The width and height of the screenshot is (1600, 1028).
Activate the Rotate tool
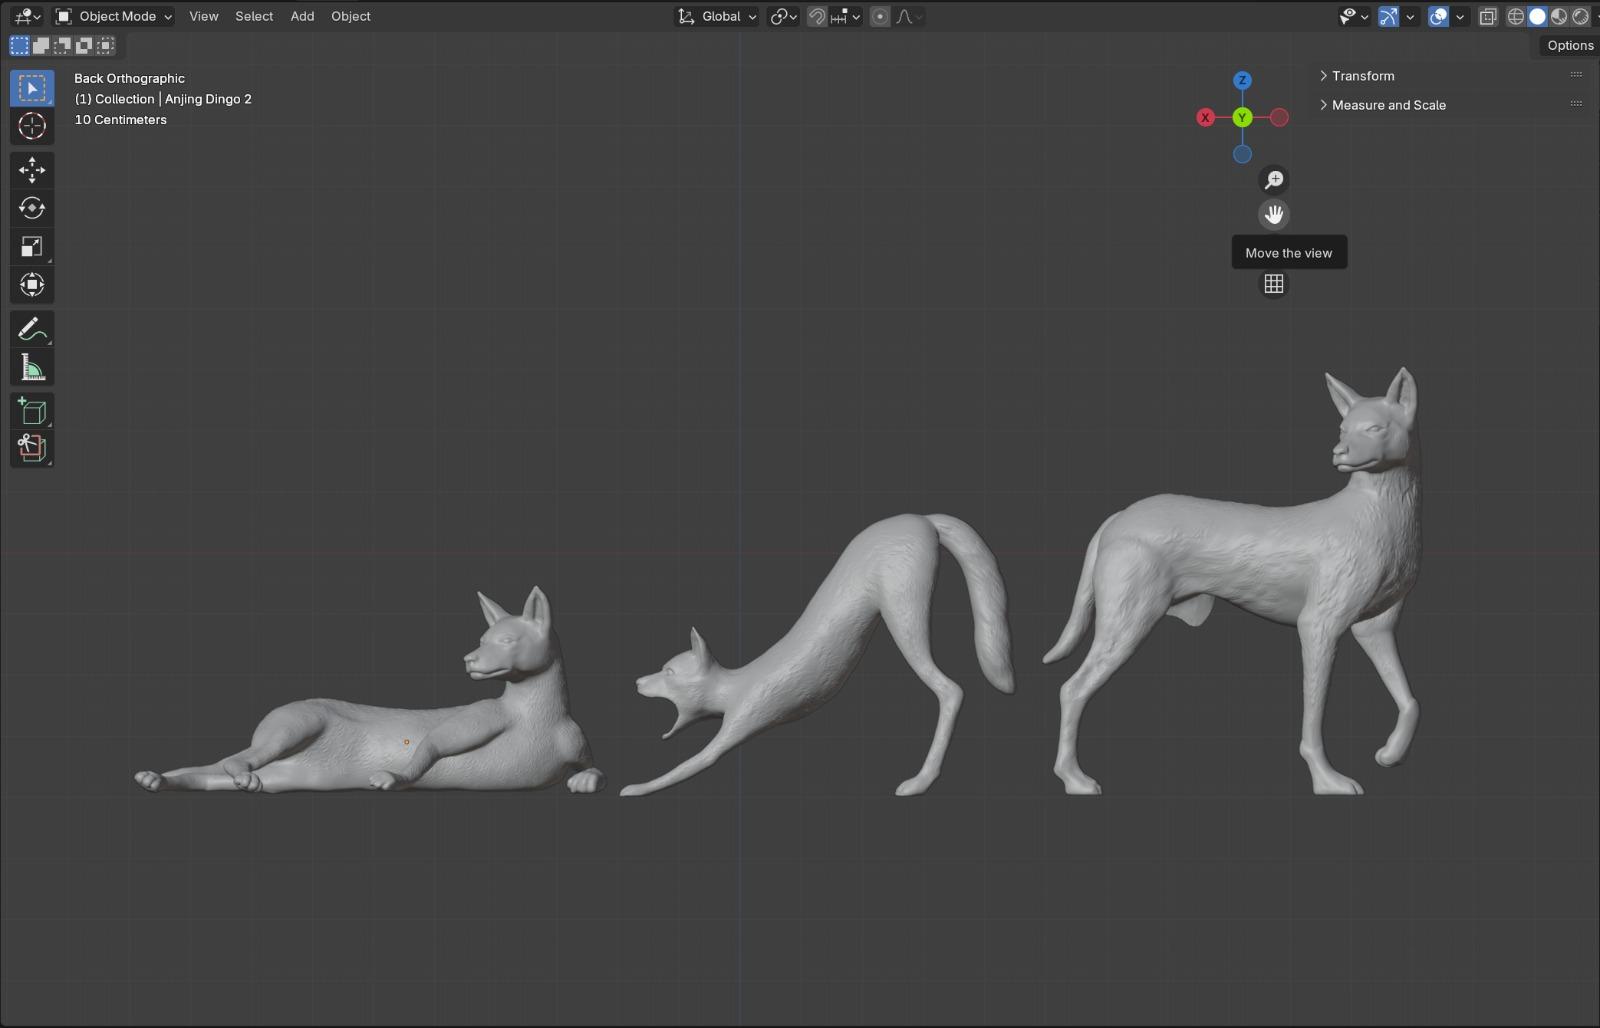click(32, 208)
